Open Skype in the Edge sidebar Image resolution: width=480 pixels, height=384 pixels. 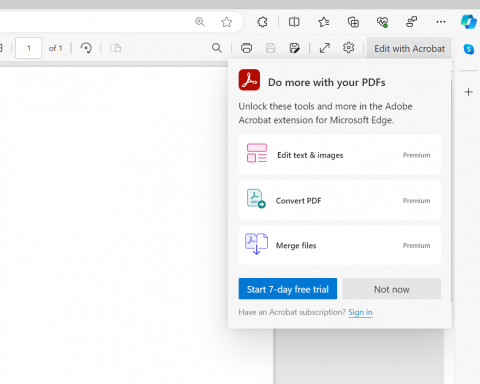pyautogui.click(x=469, y=49)
